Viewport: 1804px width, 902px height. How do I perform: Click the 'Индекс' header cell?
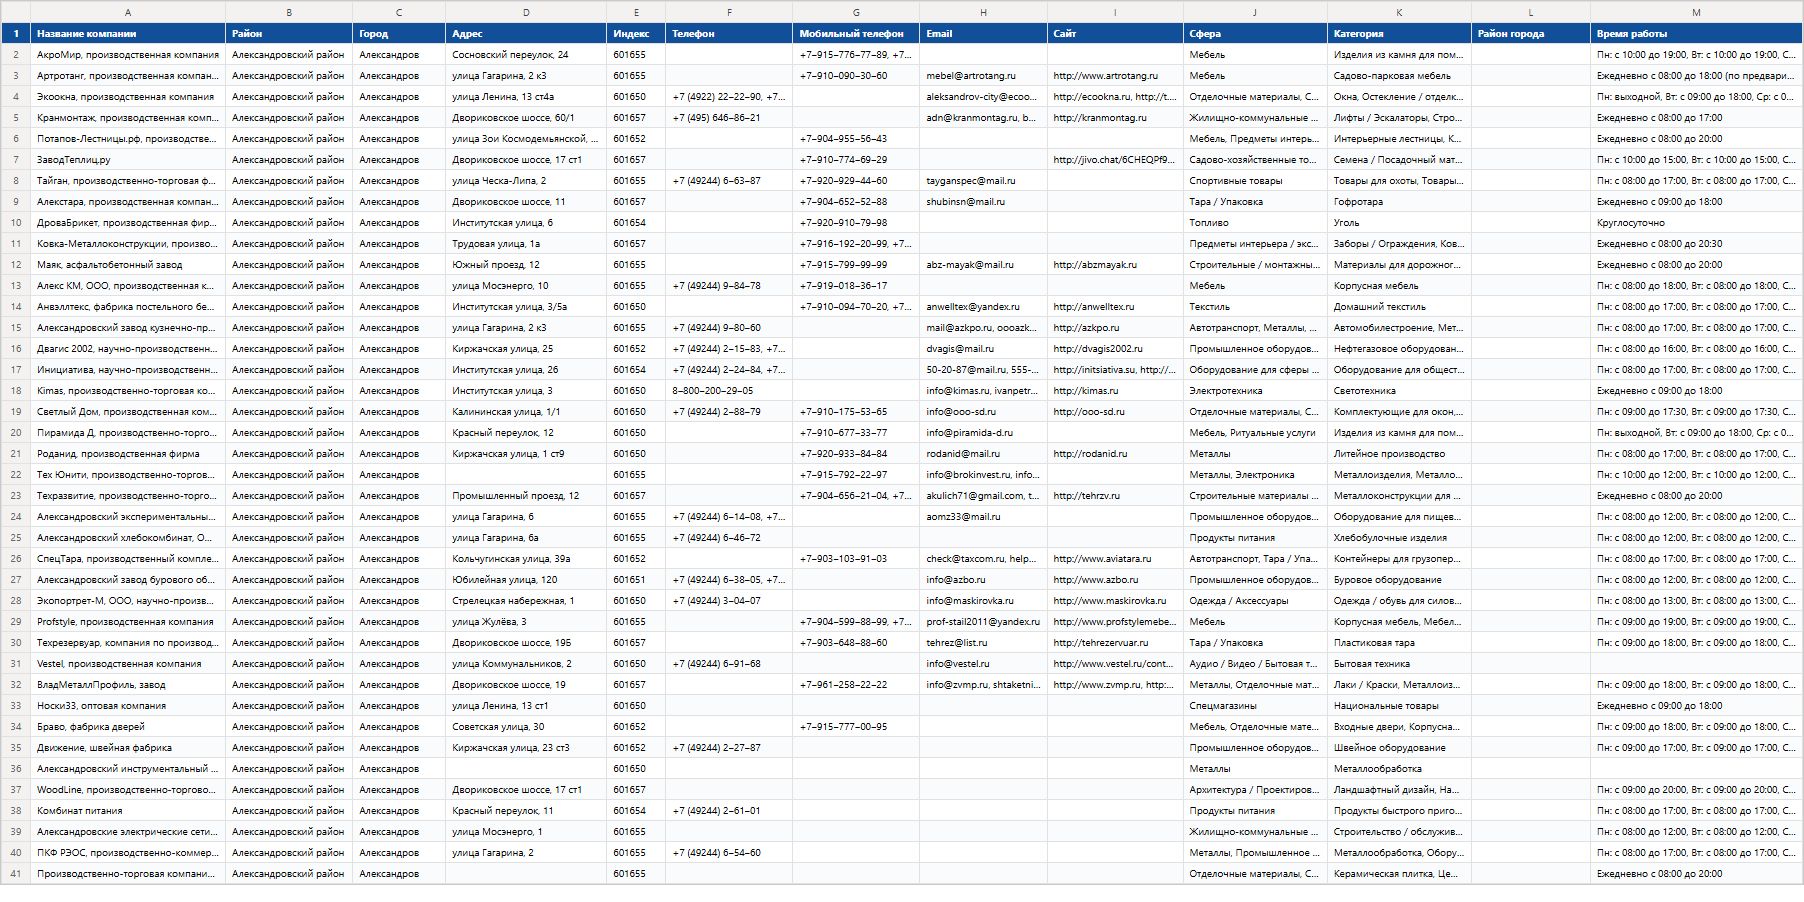(x=636, y=33)
